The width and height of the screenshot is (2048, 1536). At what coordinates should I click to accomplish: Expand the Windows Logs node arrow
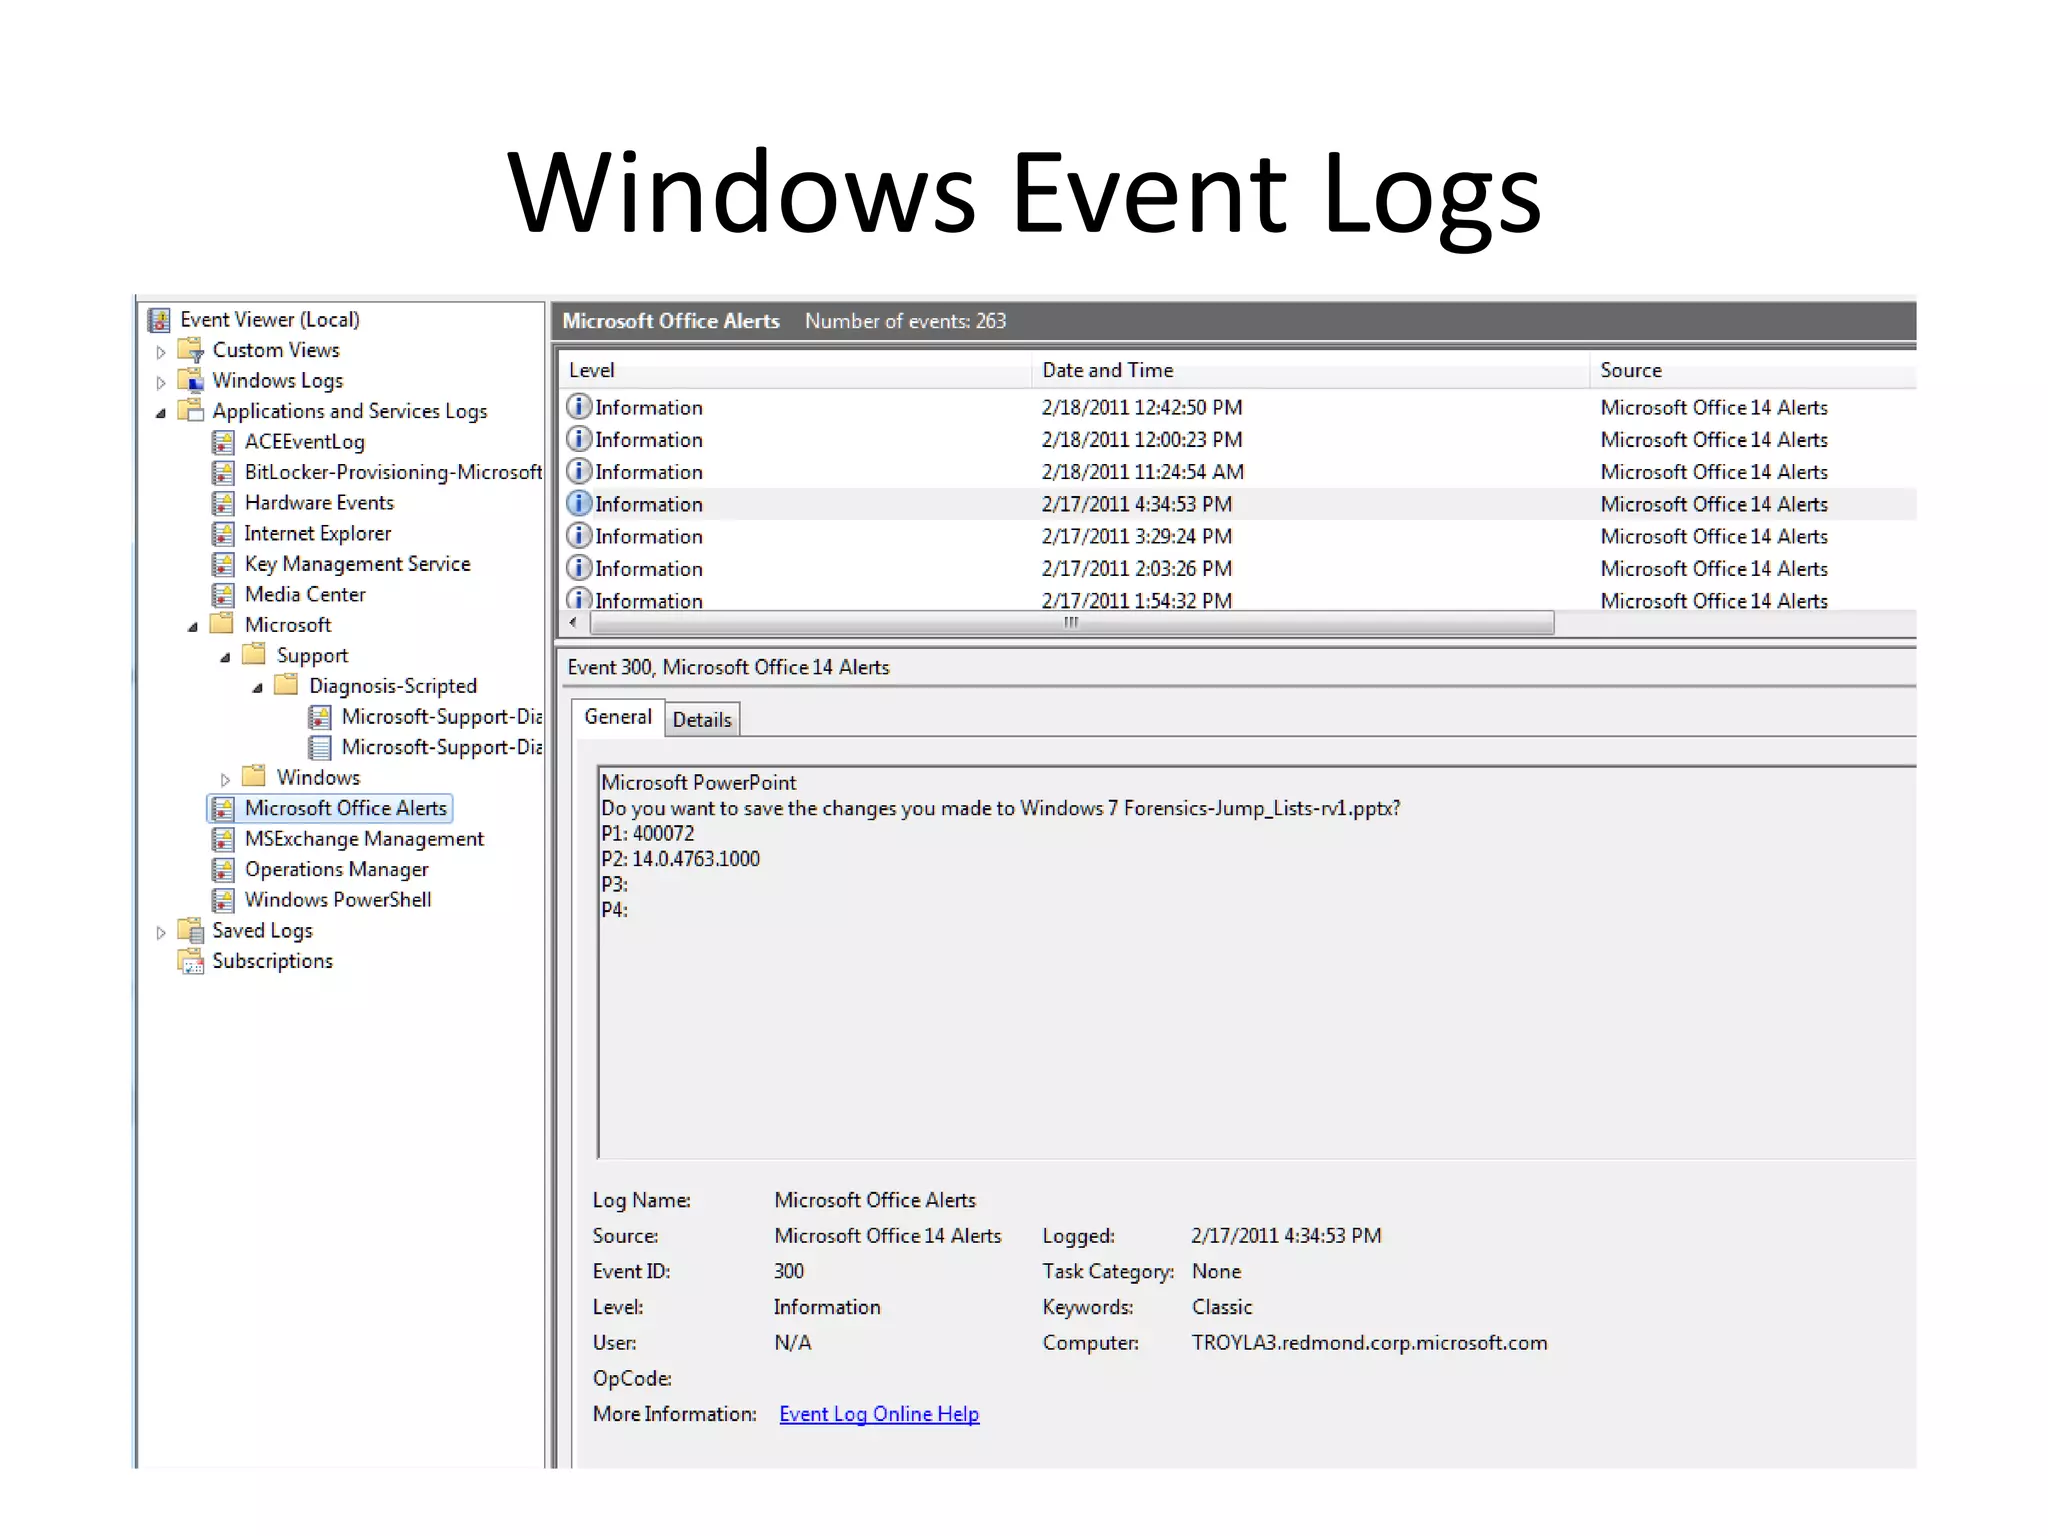160,382
